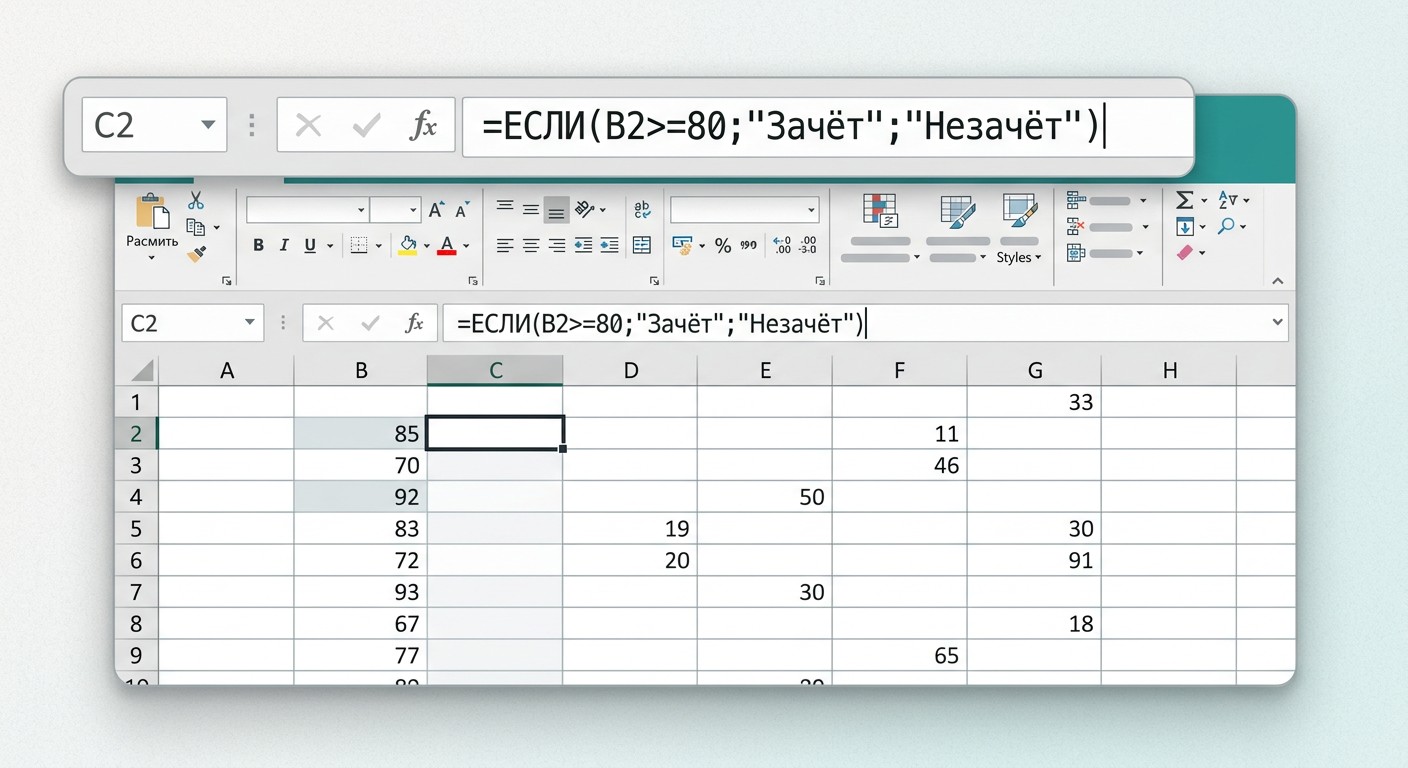Open the font size dropdown
Image resolution: width=1408 pixels, height=768 pixels.
413,210
